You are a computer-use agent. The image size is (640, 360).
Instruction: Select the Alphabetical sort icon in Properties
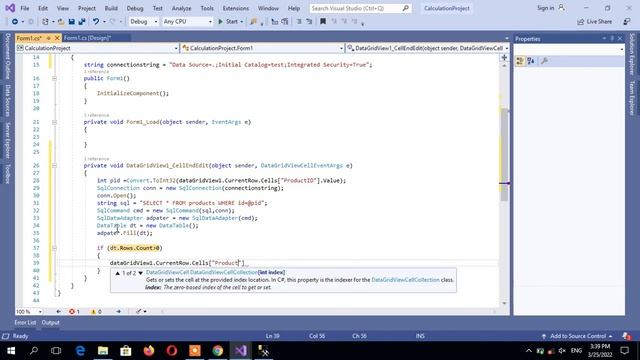coord(531,61)
